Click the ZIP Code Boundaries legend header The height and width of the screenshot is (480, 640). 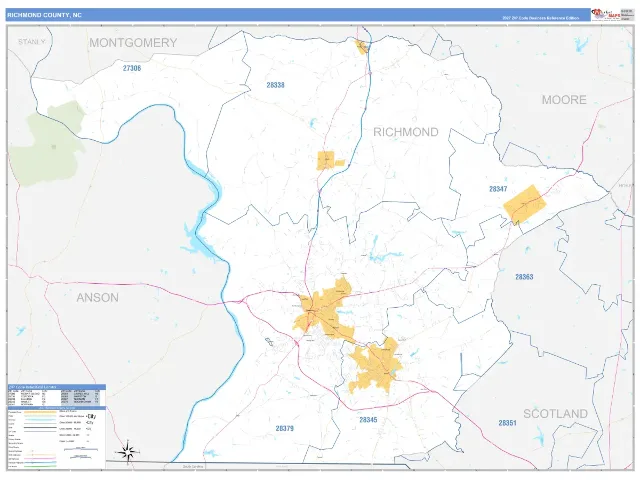56,387
